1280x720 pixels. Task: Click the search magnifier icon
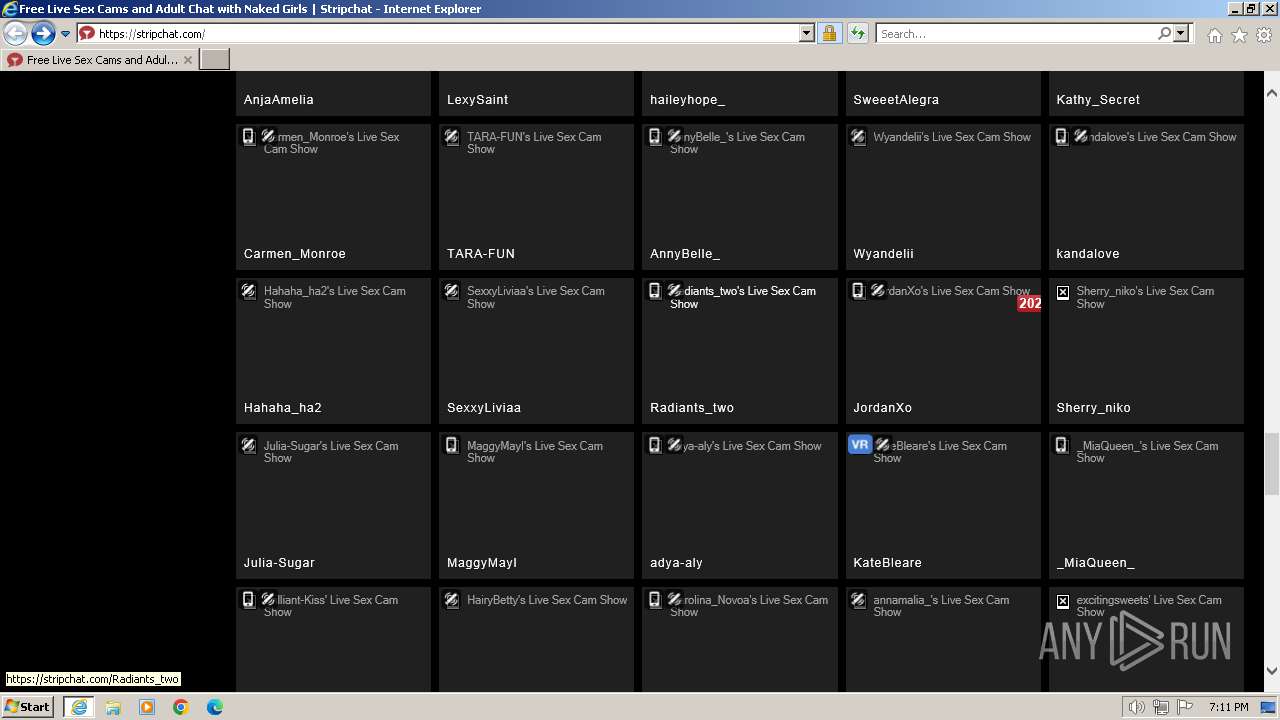point(1164,34)
